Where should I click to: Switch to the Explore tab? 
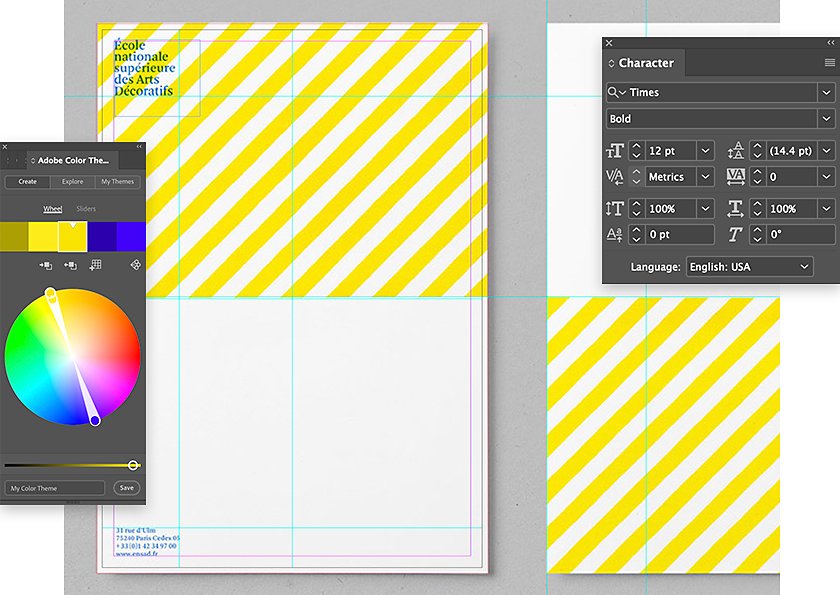coord(72,182)
